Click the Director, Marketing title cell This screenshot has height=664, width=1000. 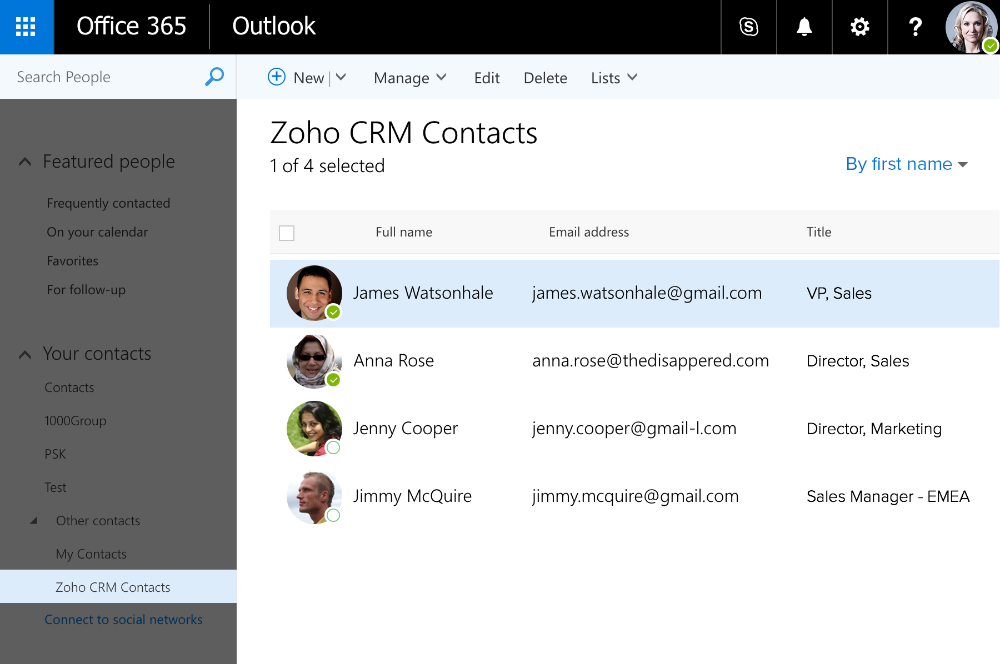pyautogui.click(x=874, y=429)
